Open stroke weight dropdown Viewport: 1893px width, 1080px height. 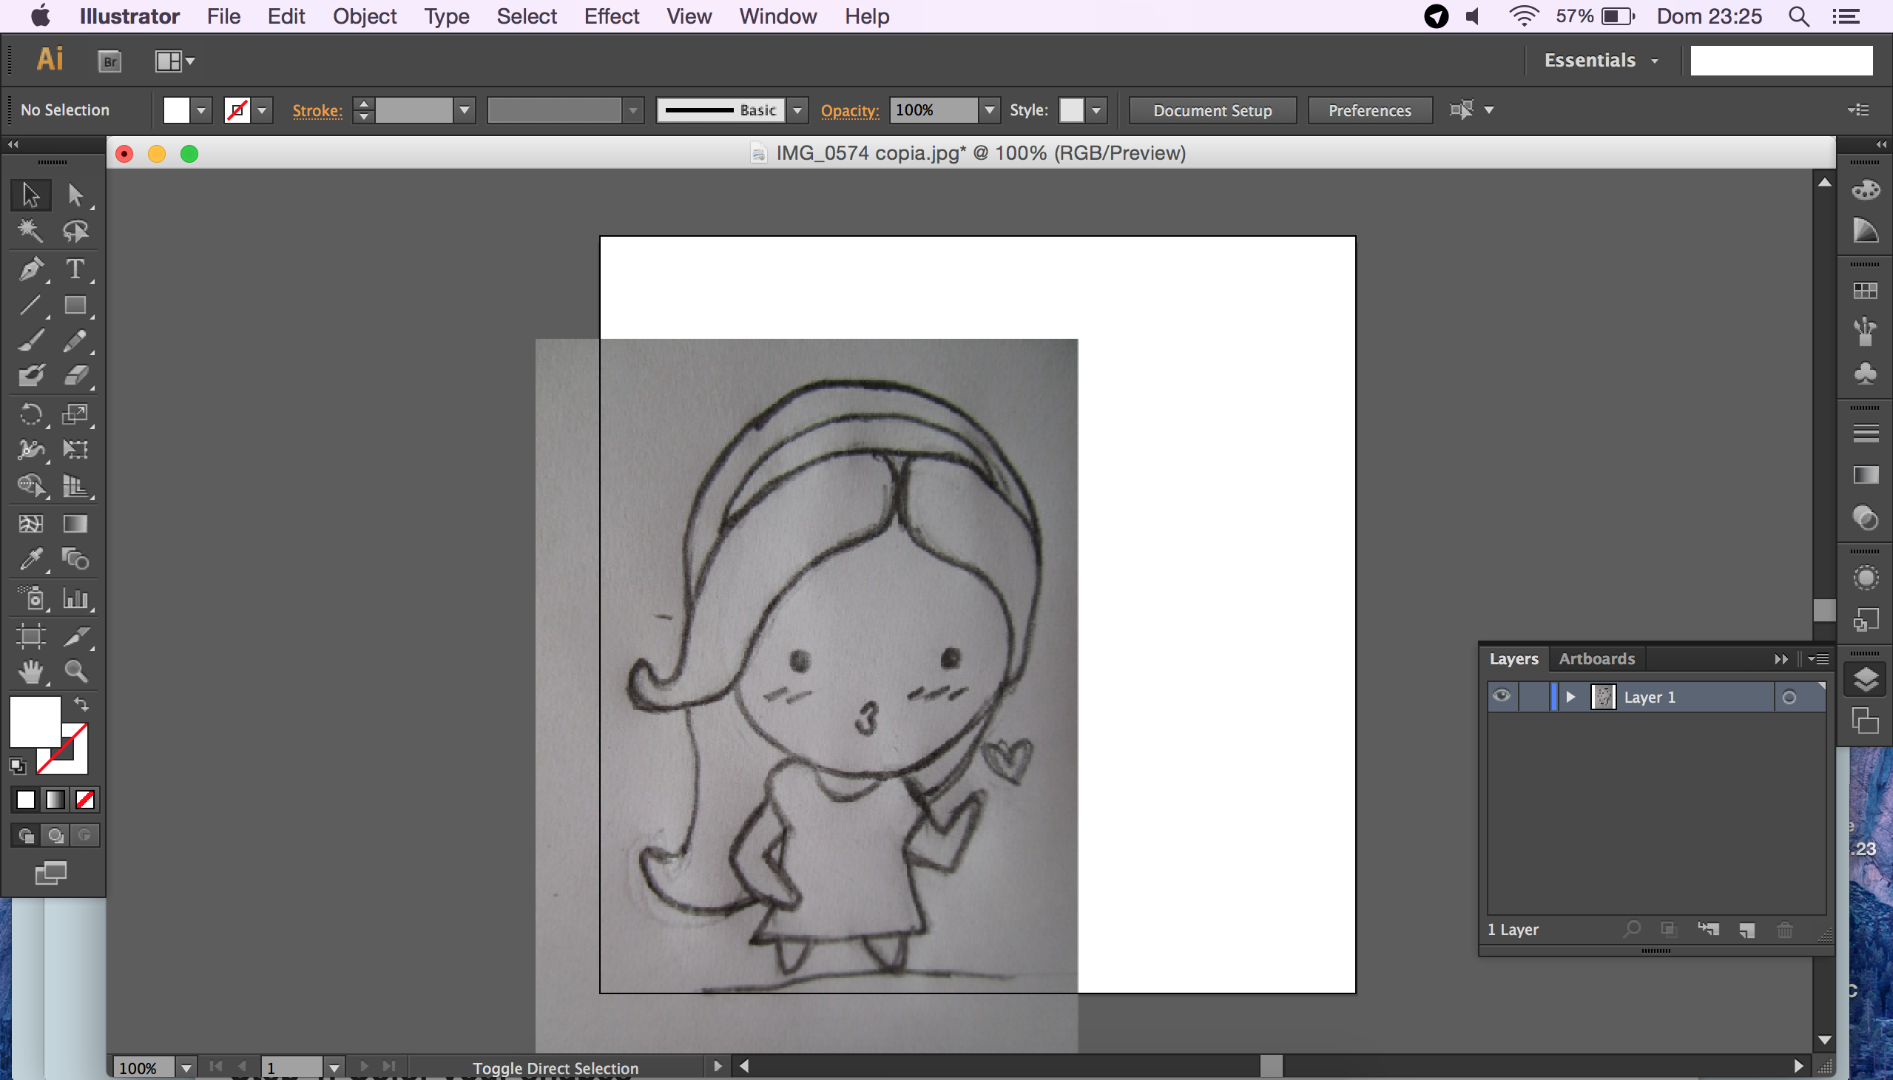[x=464, y=110]
